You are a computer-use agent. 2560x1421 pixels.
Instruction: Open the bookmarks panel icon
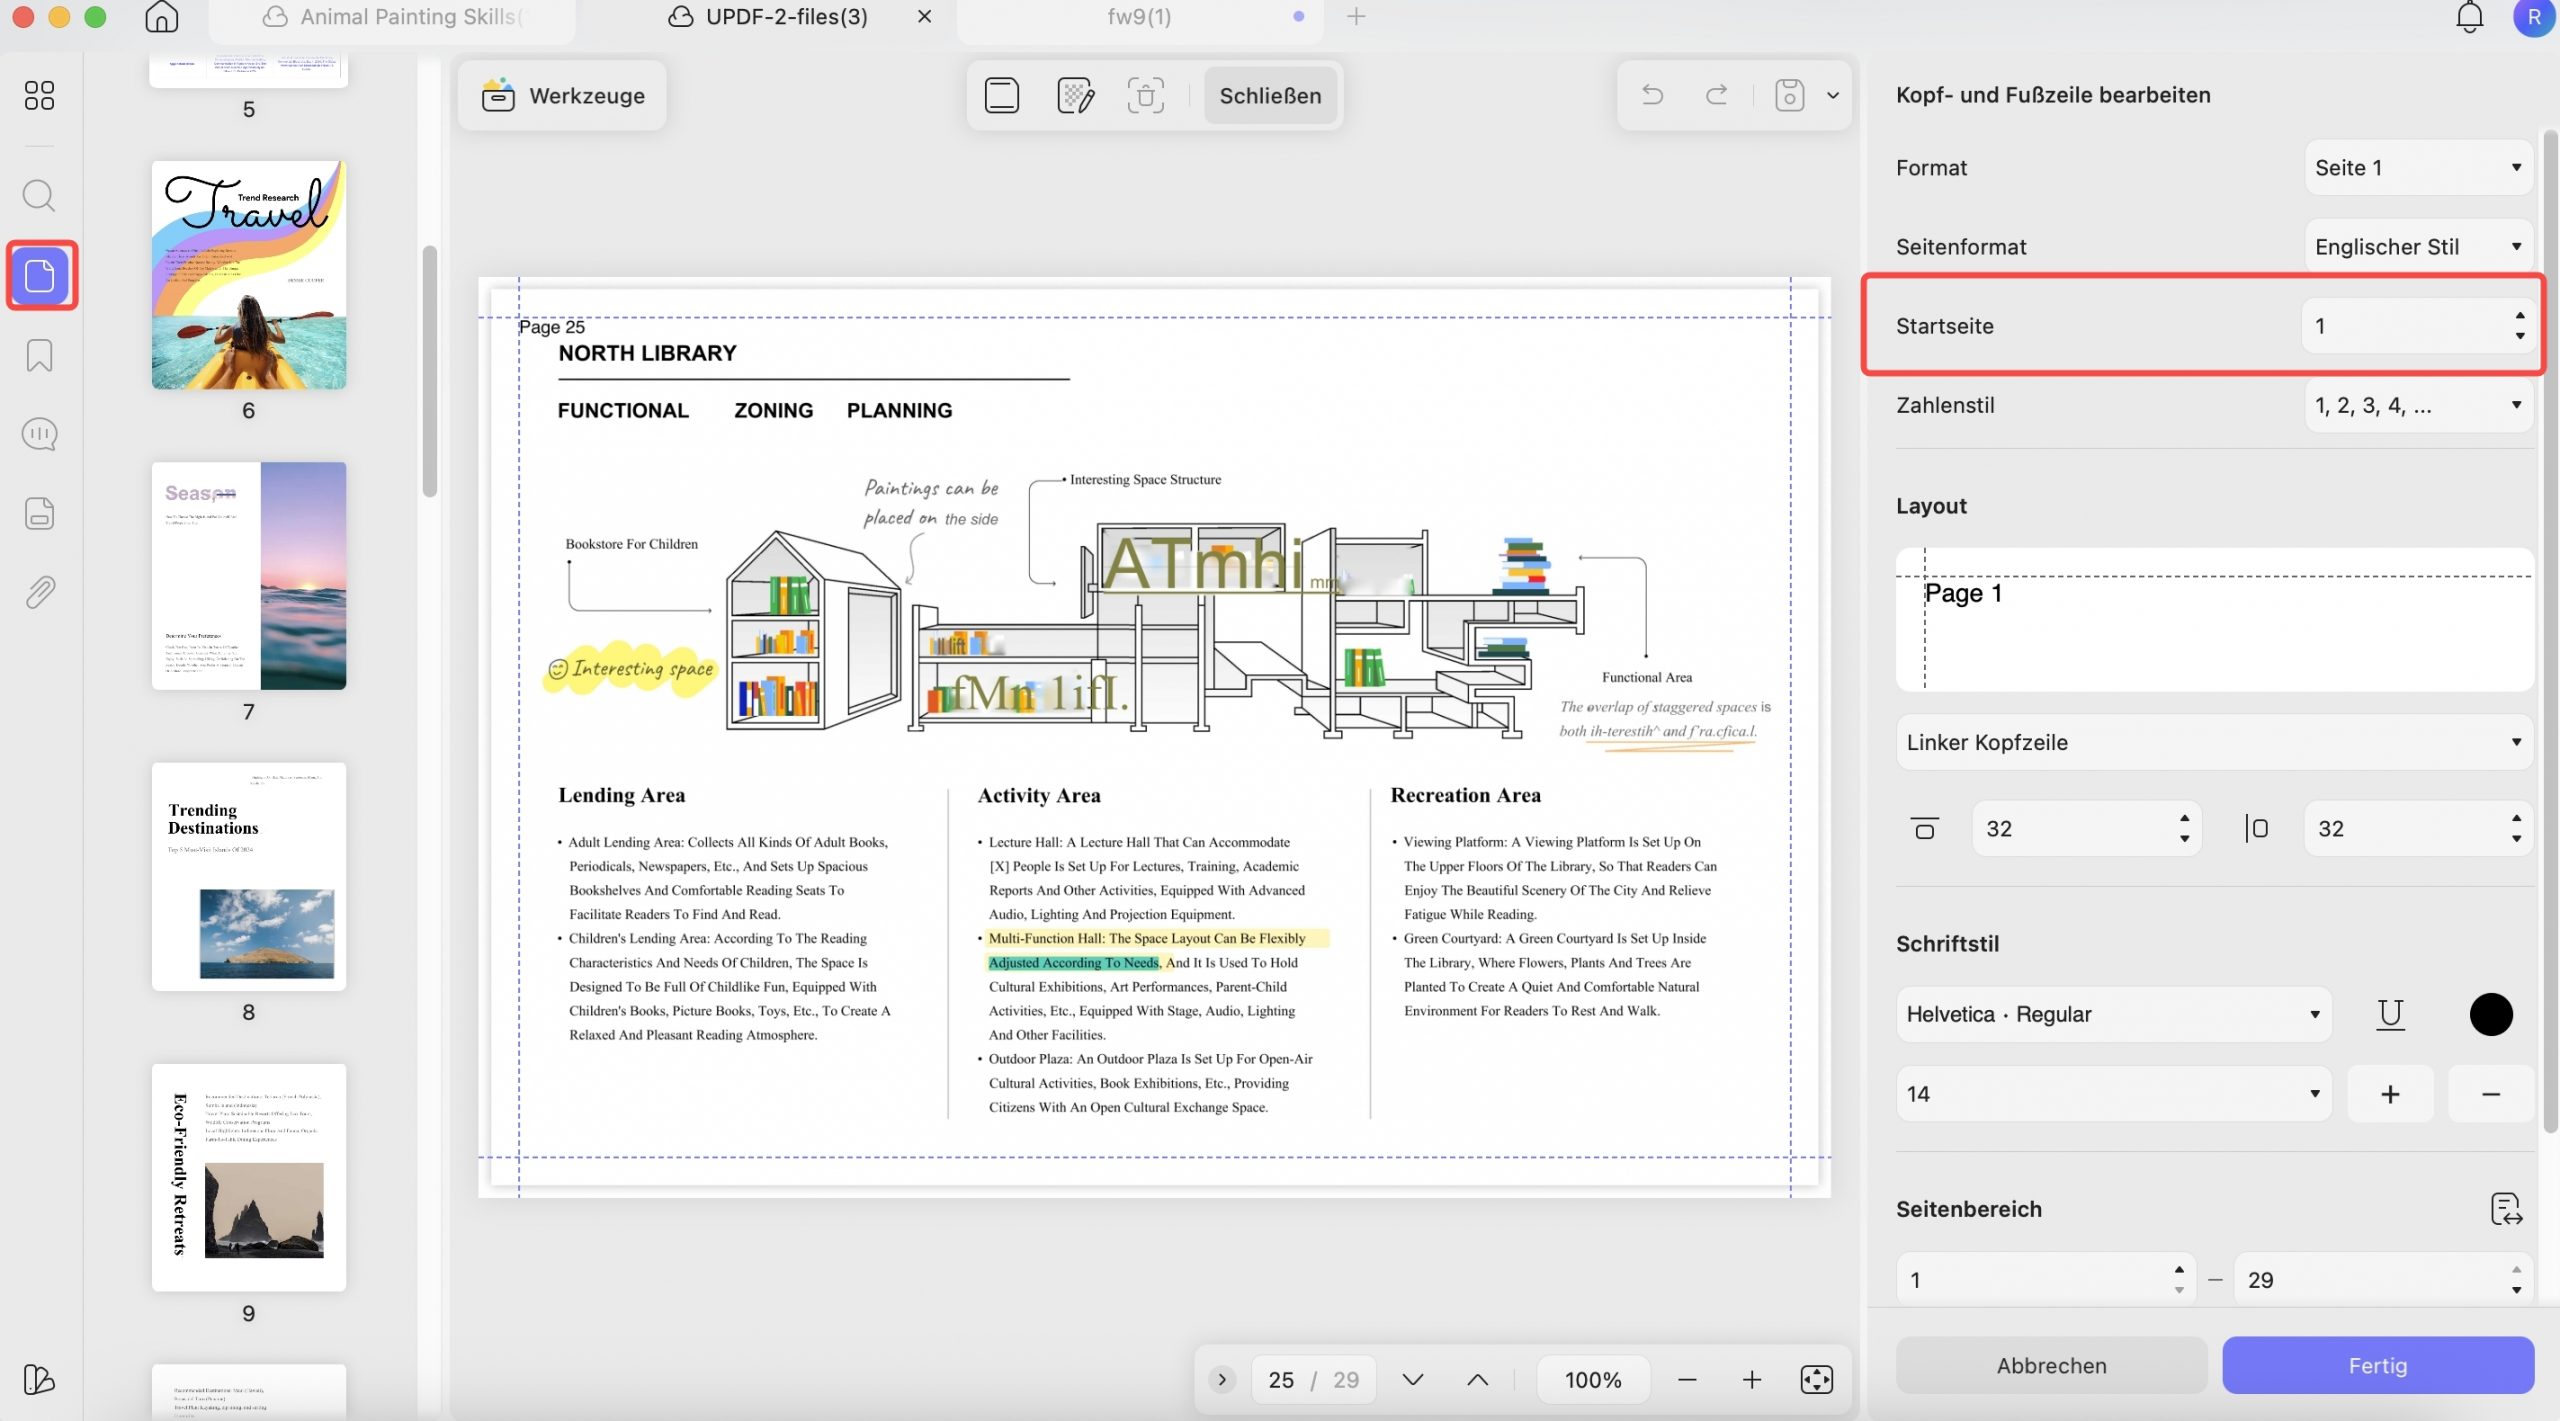point(39,355)
